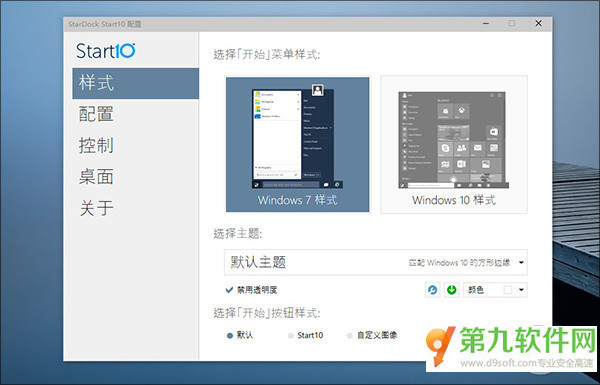
Task: Select the Start10 button style radio
Action: [x=305, y=335]
